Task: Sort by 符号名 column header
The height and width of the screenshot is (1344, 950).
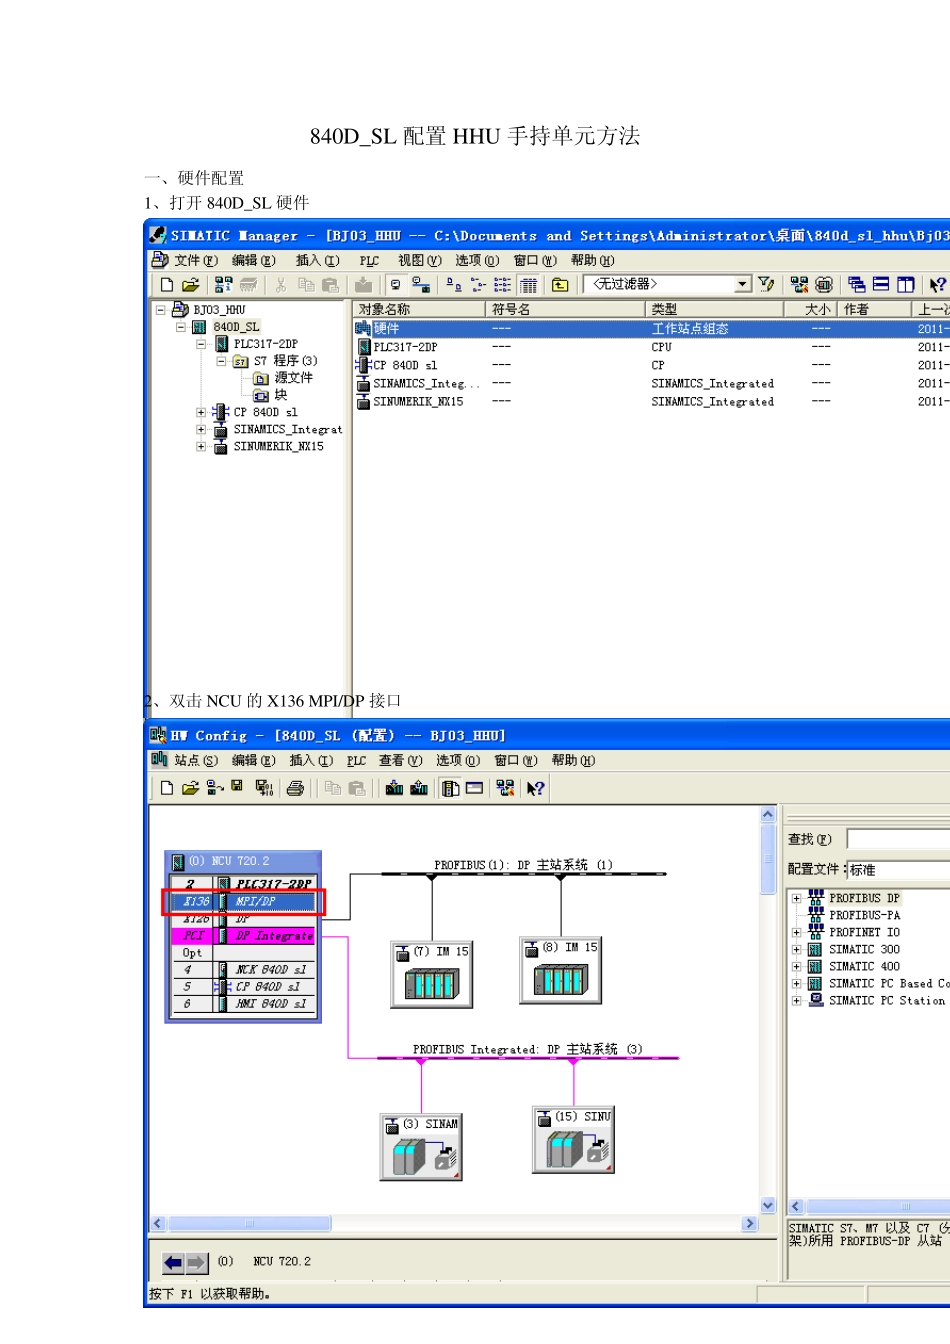Action: click(565, 310)
